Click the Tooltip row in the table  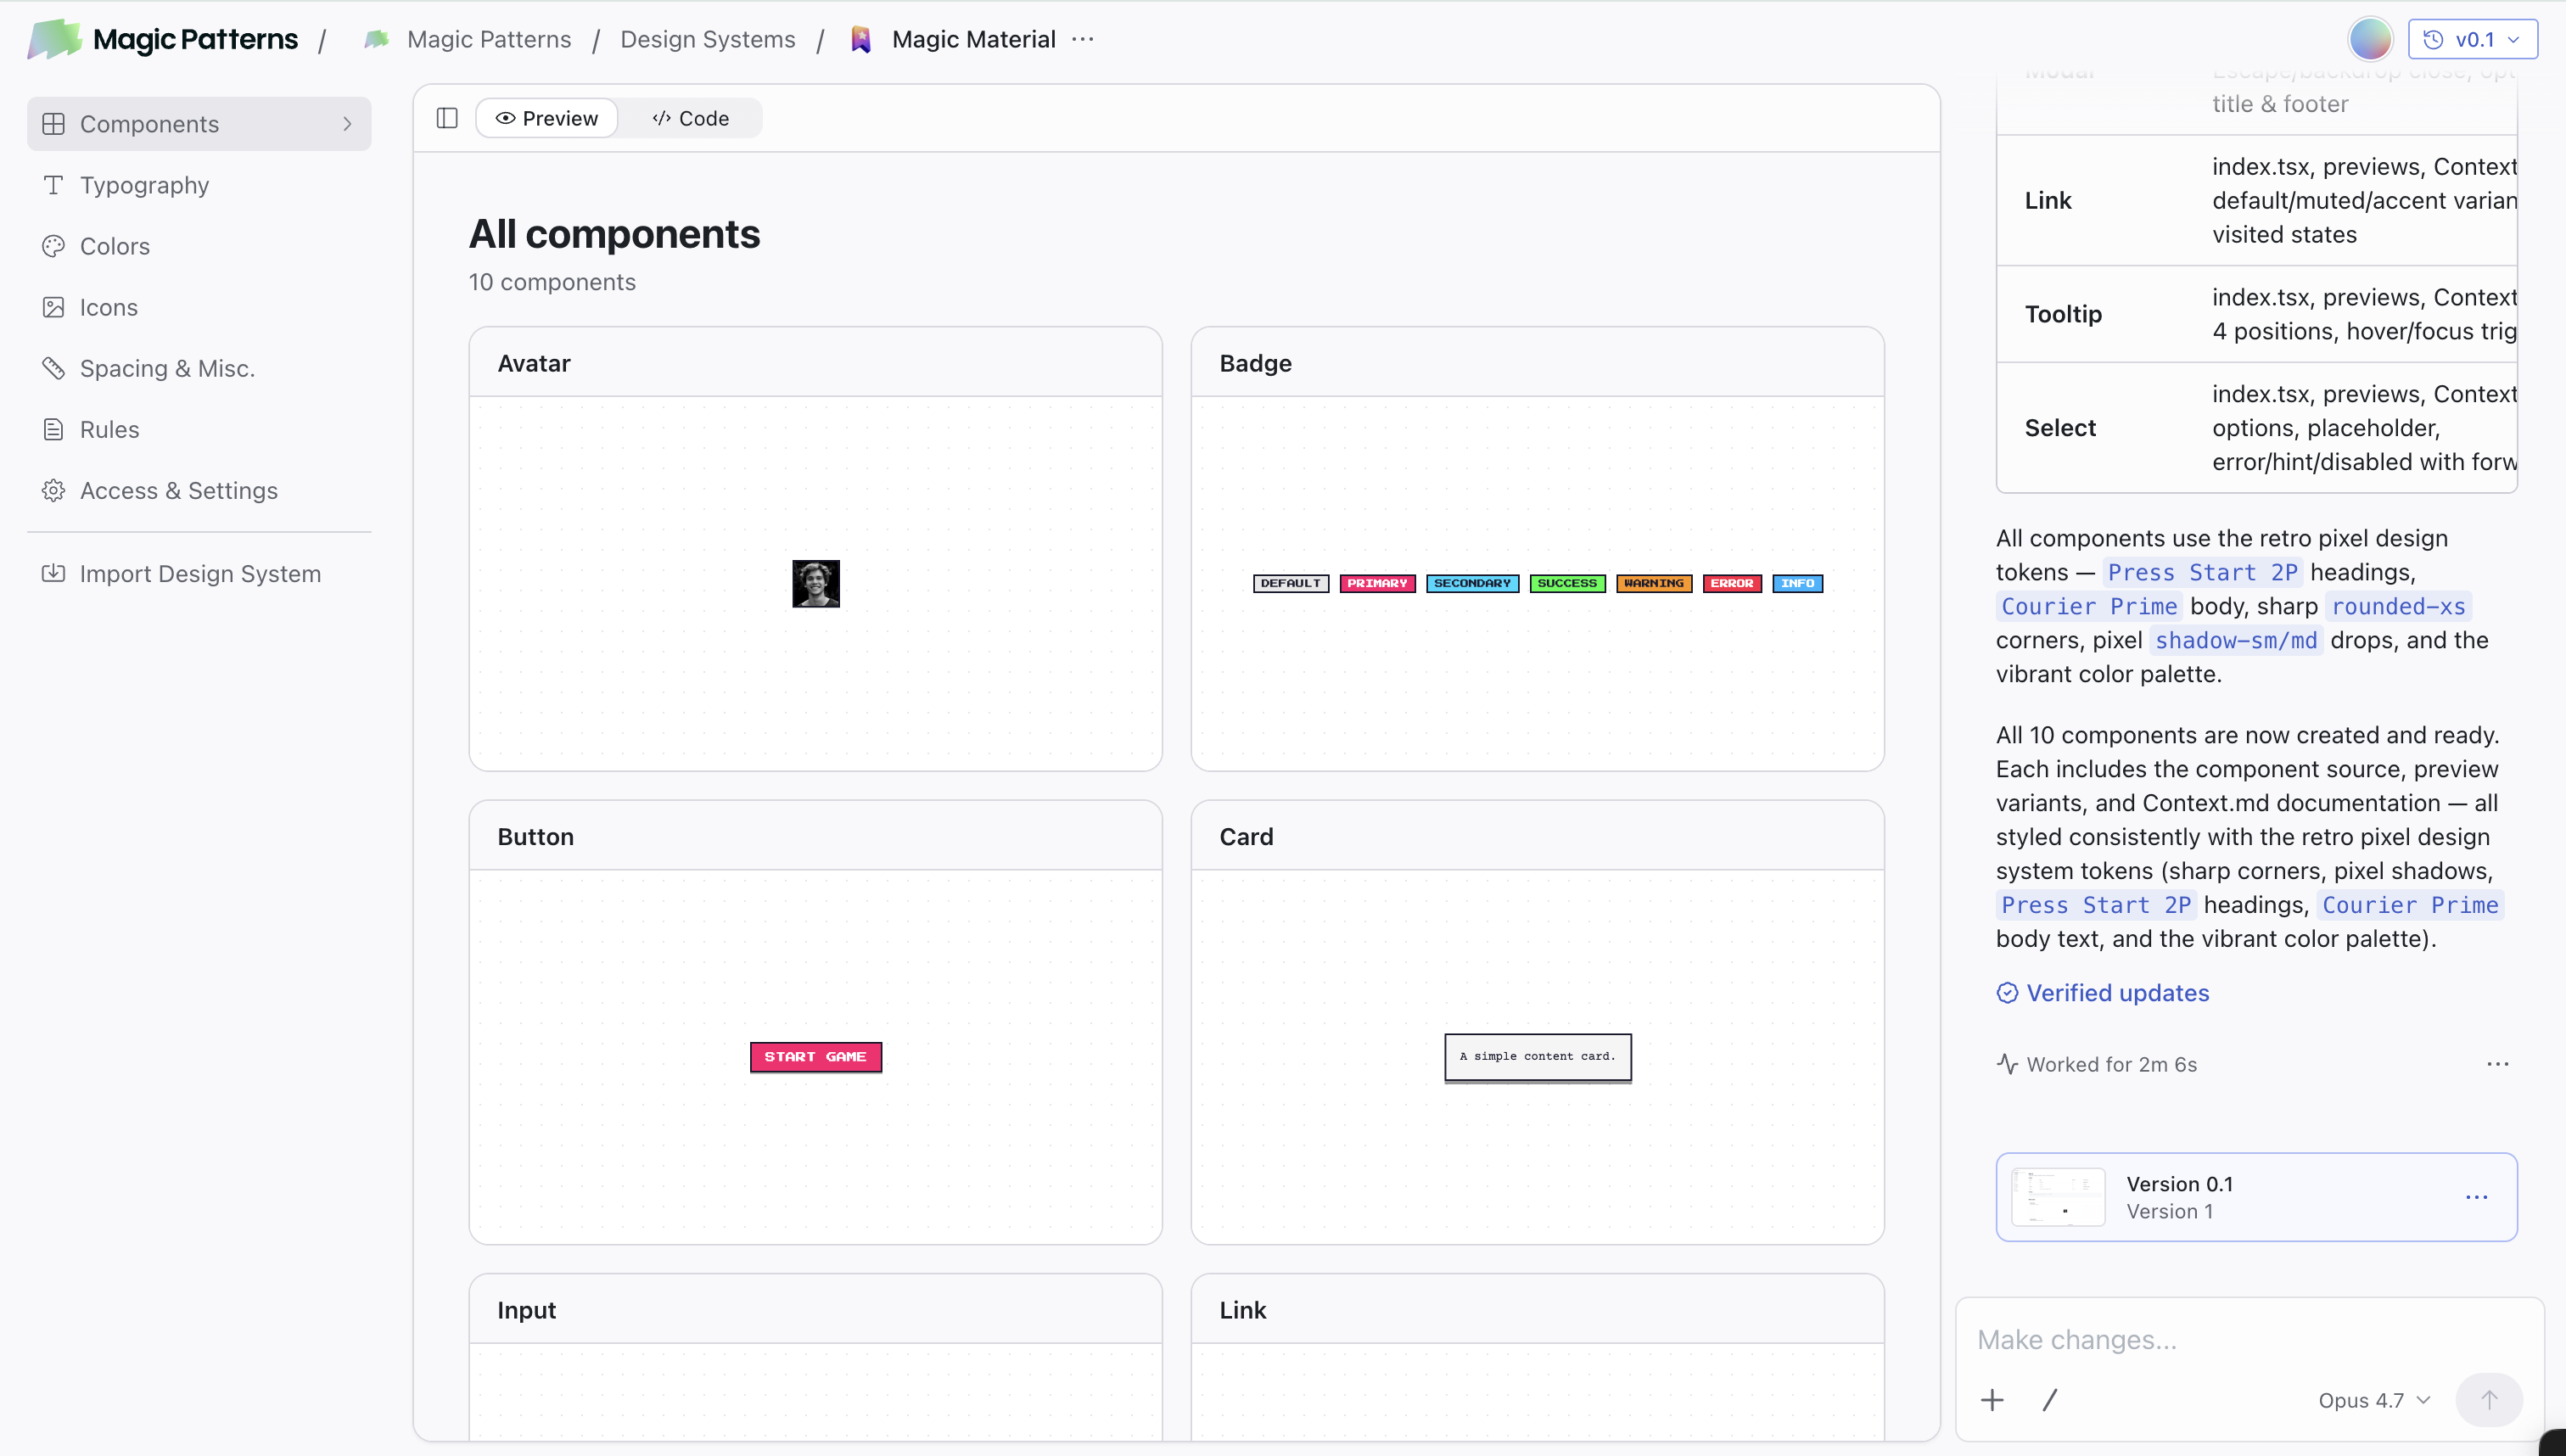pyautogui.click(x=2257, y=314)
